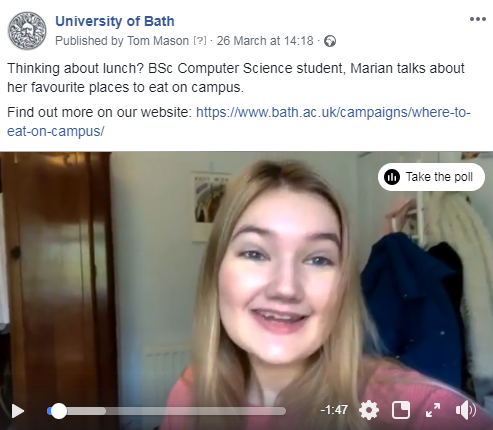Viewport: 493px width, 430px height.
Task: Click the -1:47 remaining time display
Action: [x=334, y=410]
